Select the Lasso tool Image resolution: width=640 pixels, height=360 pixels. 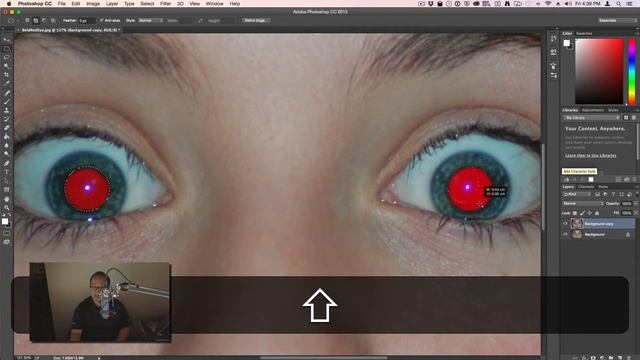[7, 58]
